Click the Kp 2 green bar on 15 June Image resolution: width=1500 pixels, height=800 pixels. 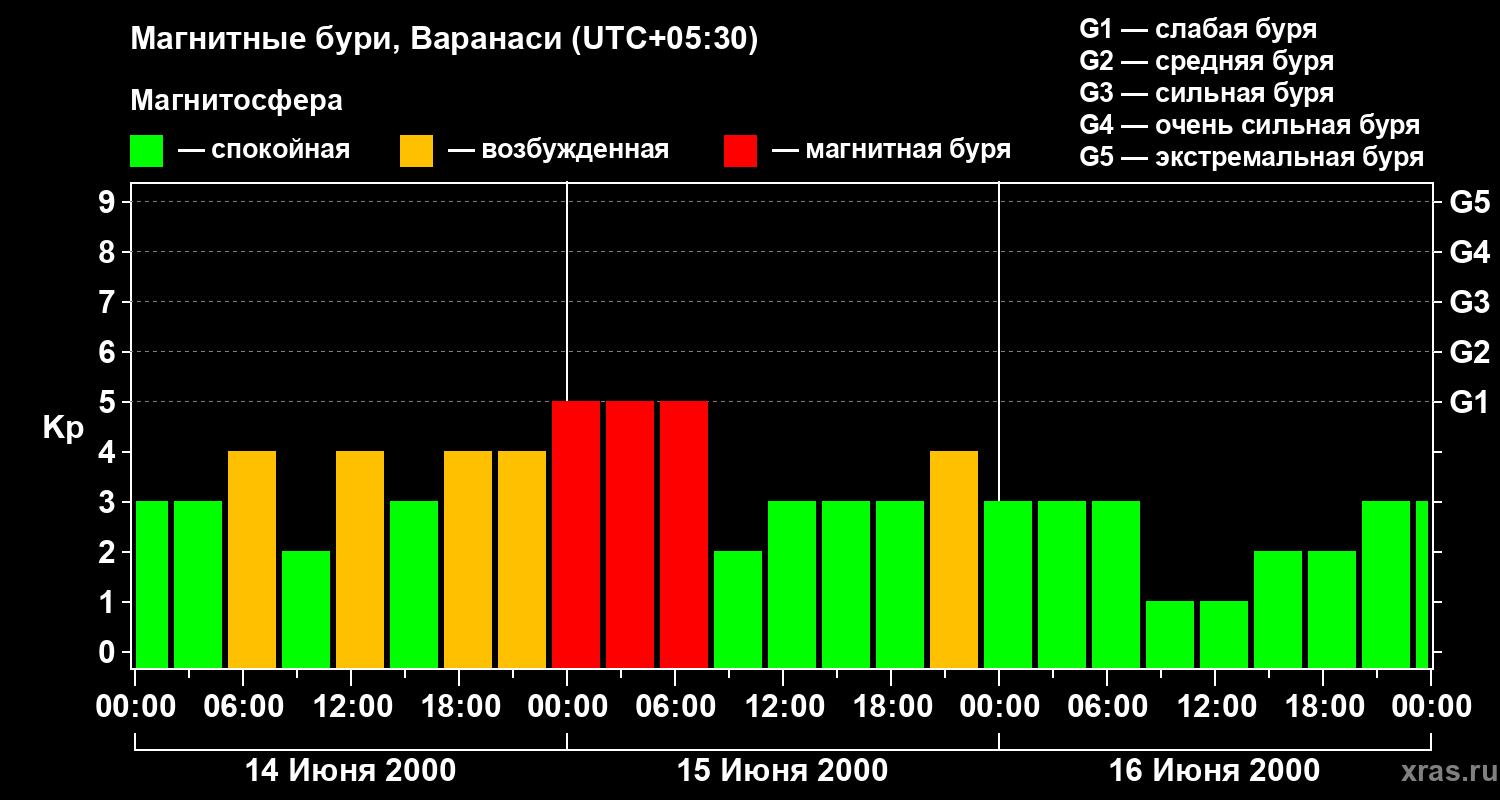[x=738, y=610]
